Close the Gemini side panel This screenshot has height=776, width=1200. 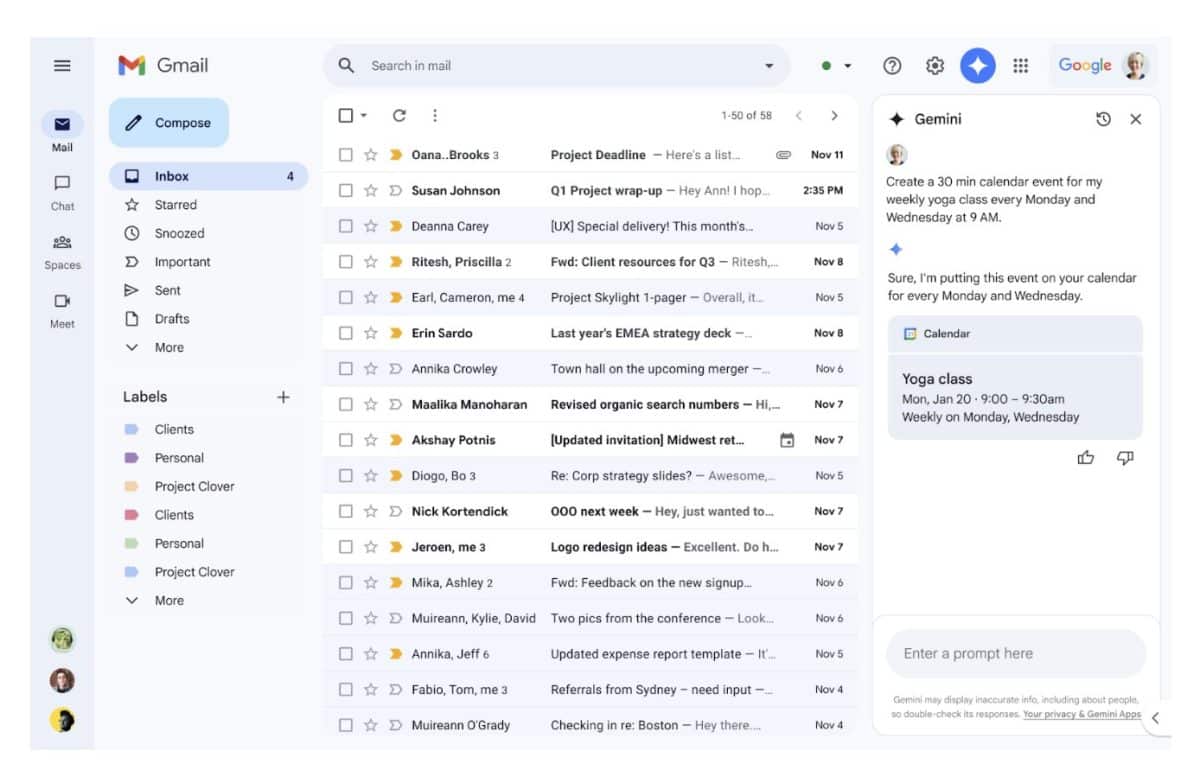click(1136, 119)
